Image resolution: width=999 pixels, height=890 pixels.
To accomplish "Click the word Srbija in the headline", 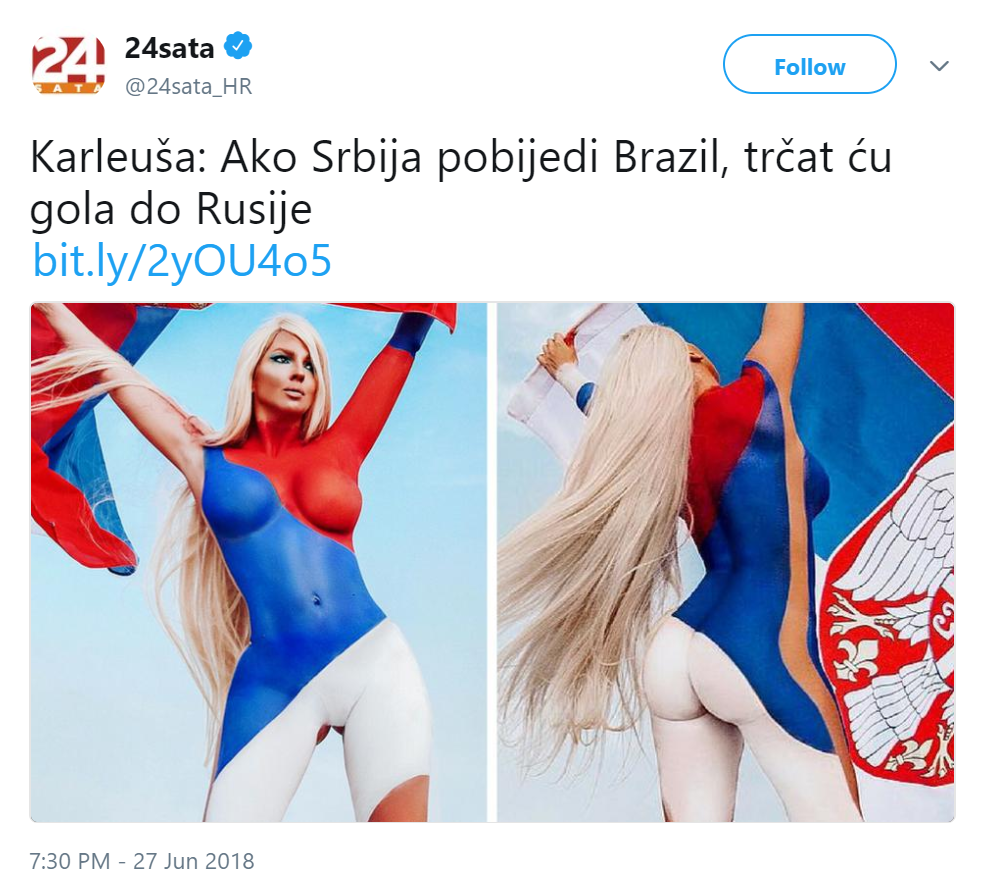I will [x=366, y=157].
